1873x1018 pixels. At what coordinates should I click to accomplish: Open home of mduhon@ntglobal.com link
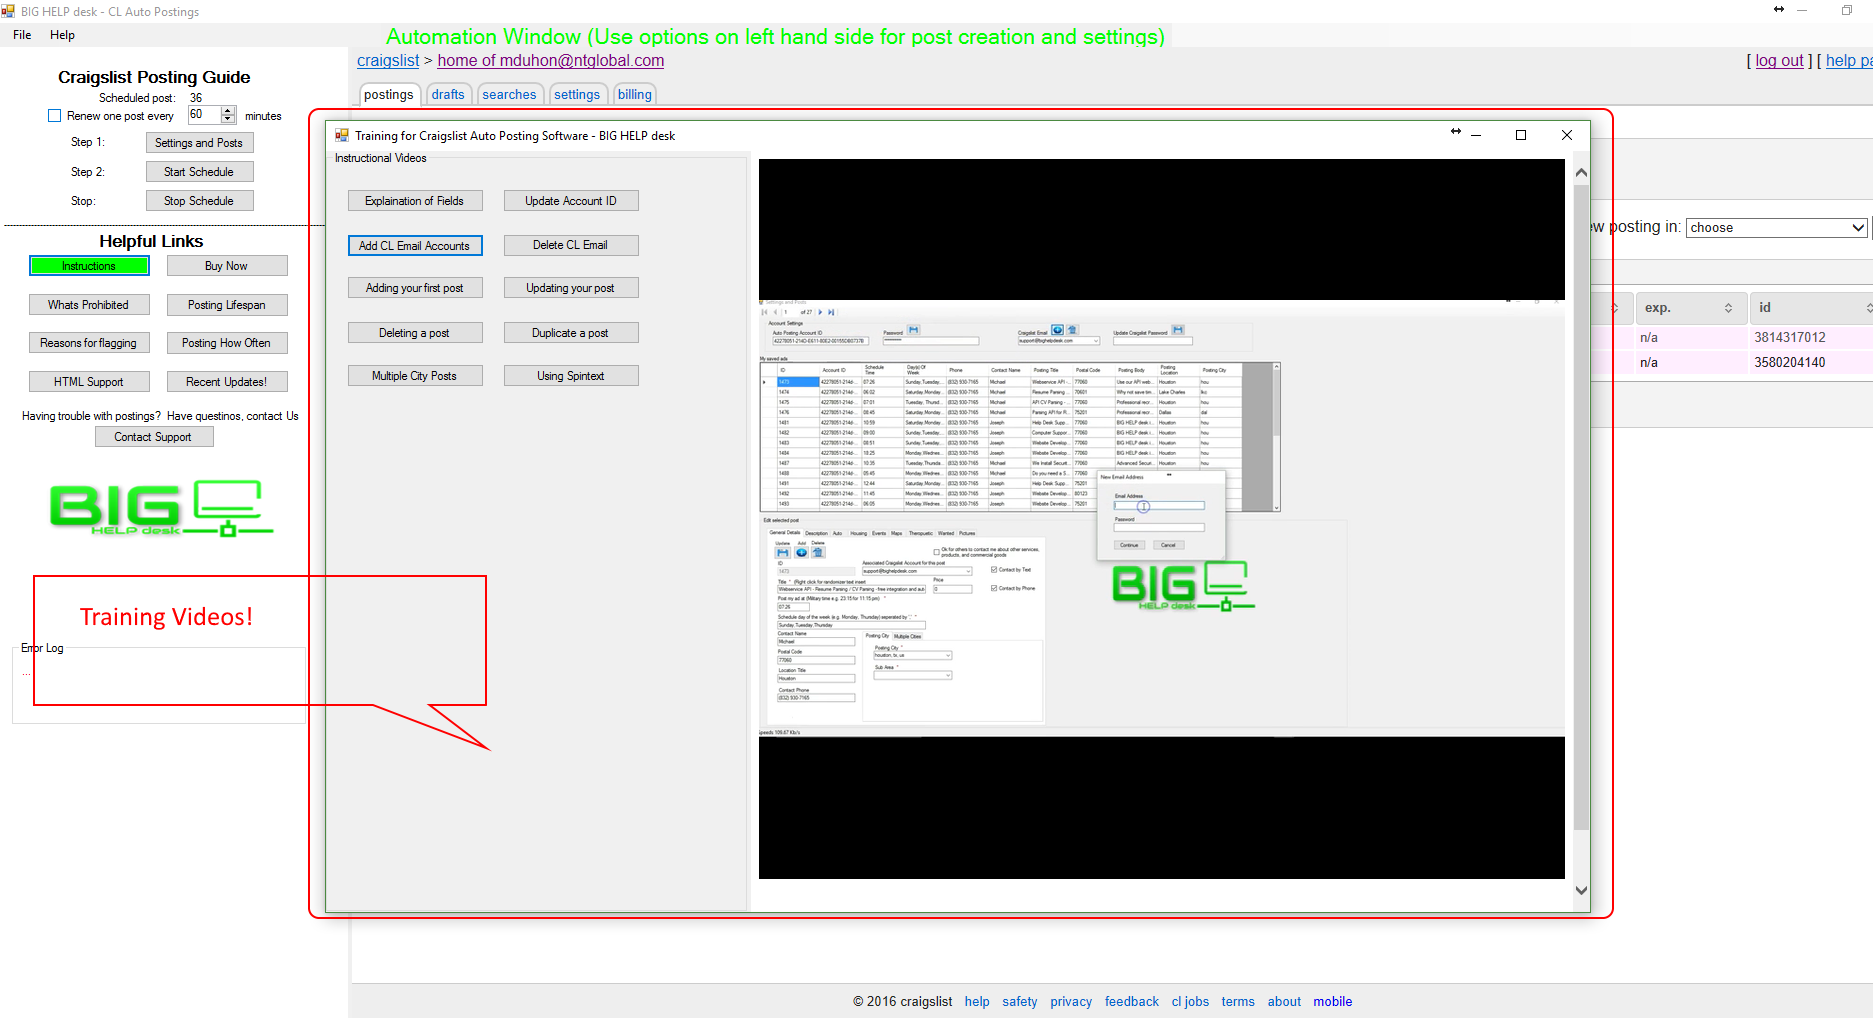(550, 61)
